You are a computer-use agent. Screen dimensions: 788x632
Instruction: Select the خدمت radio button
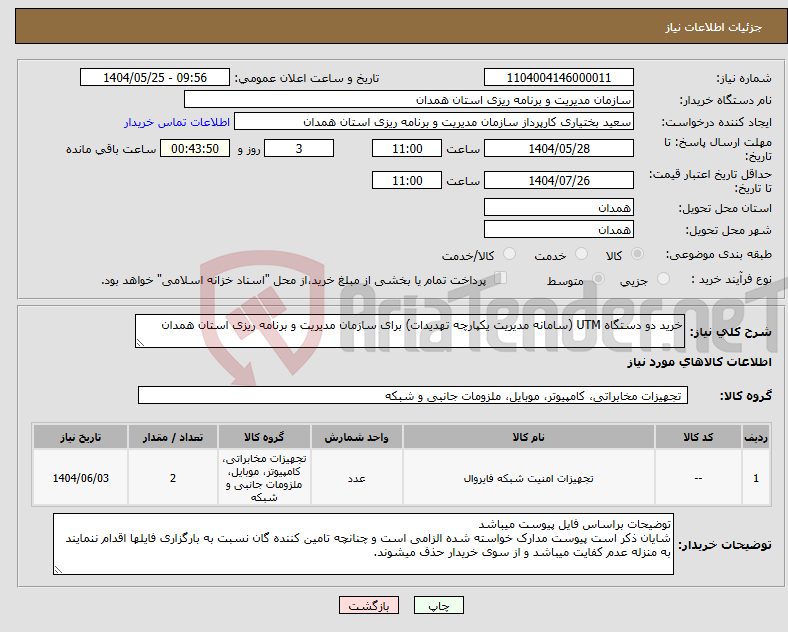581,254
